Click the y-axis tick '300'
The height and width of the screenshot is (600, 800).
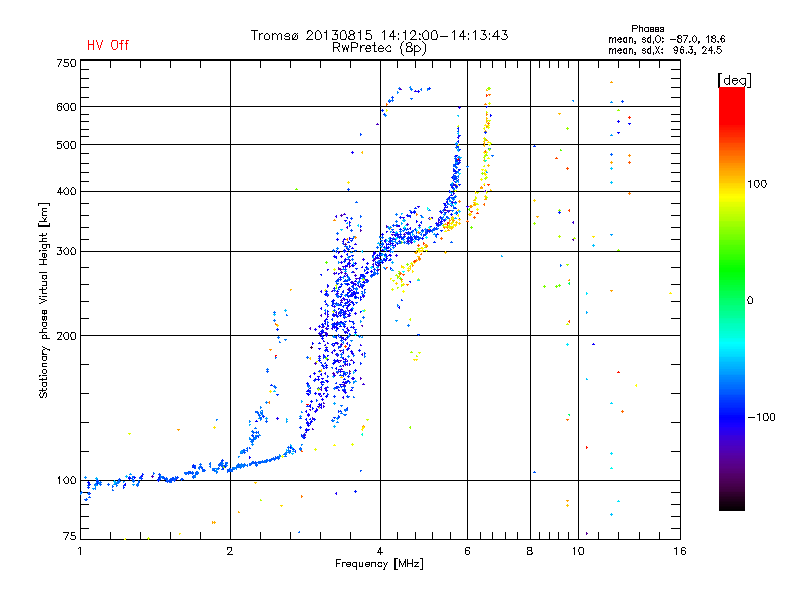[66, 251]
